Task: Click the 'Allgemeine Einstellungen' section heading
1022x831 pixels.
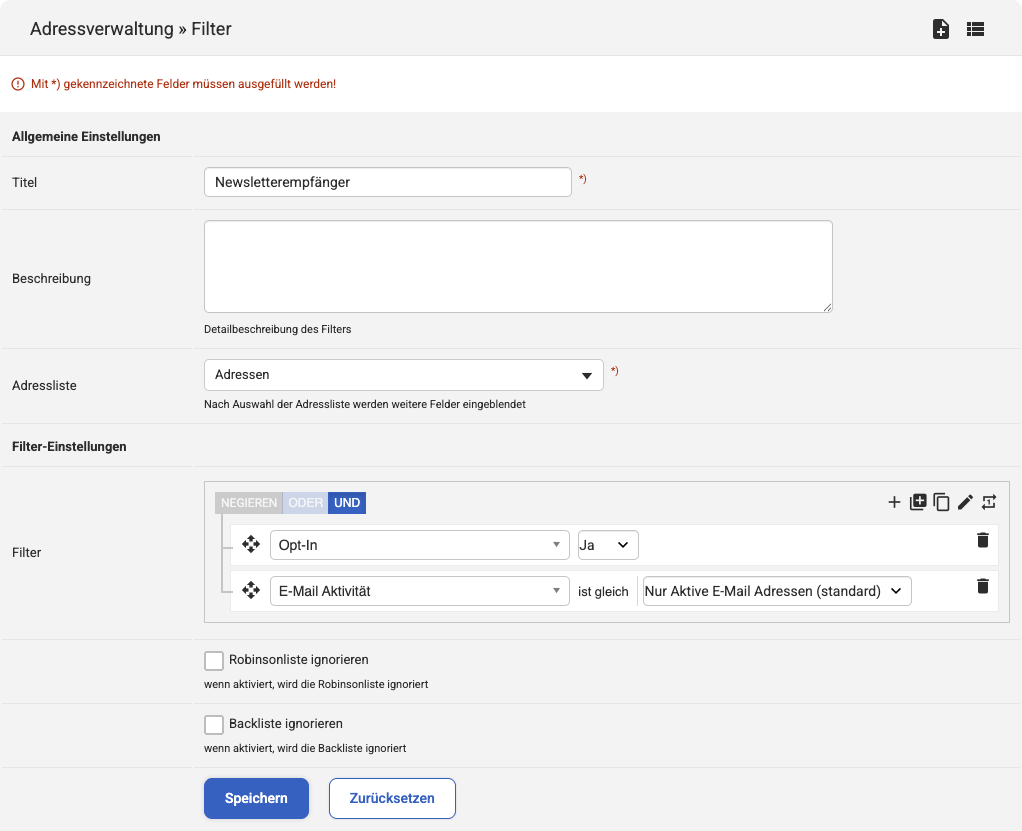Action: pyautogui.click(x=86, y=136)
